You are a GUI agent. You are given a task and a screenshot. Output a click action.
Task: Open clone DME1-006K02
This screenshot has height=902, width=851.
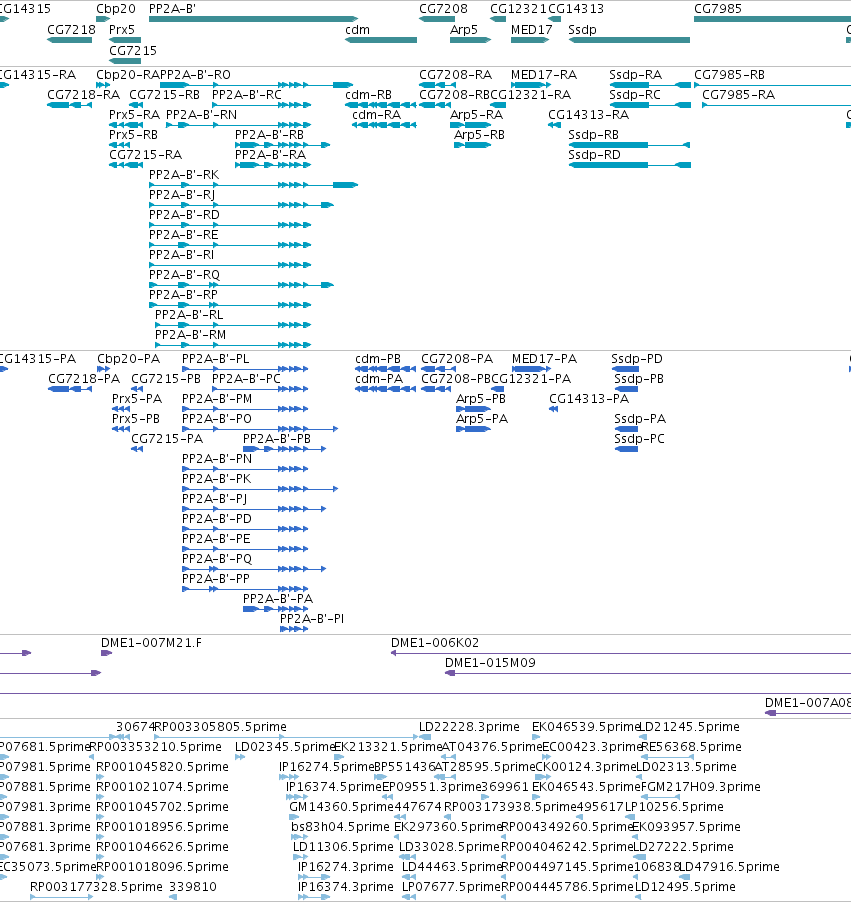tap(434, 643)
